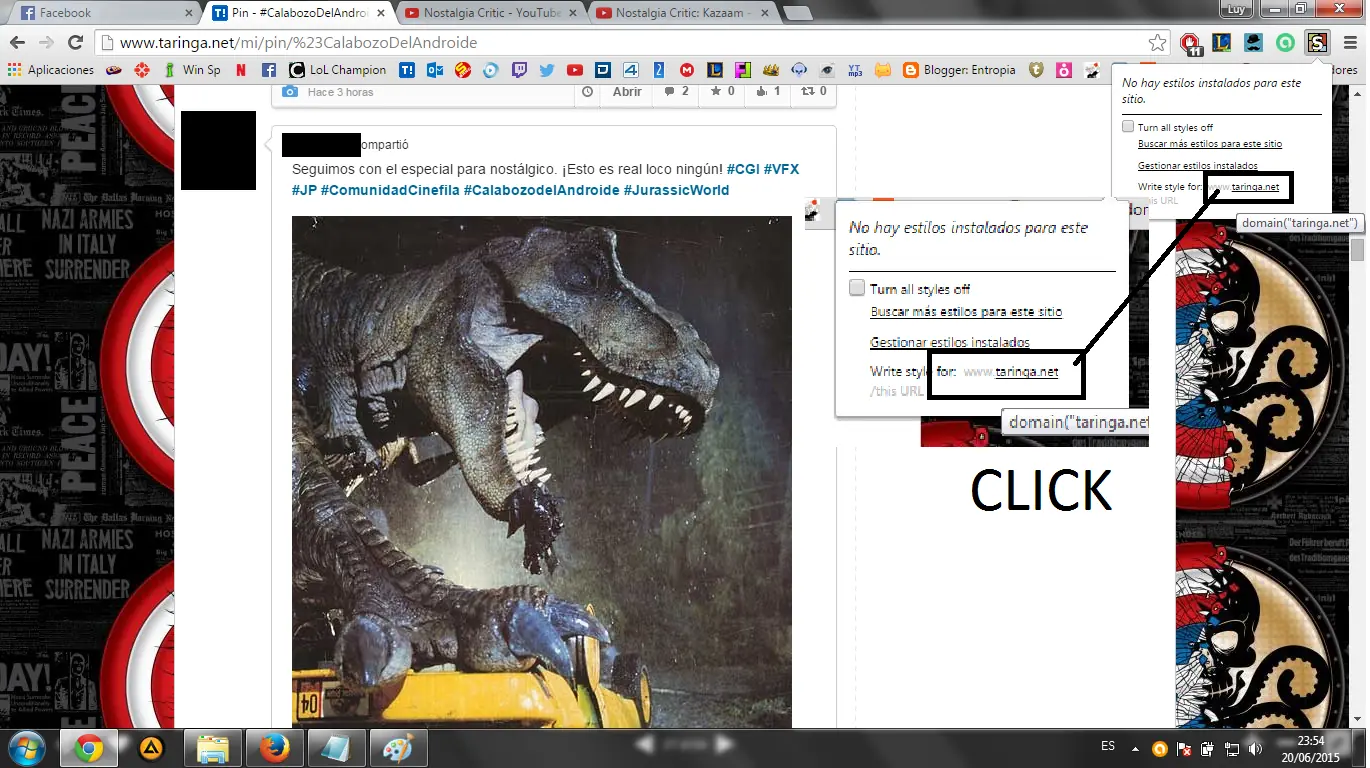Viewport: 1370px width, 768px height.
Task: Open the blue alien head bookmark
Action: (799, 70)
